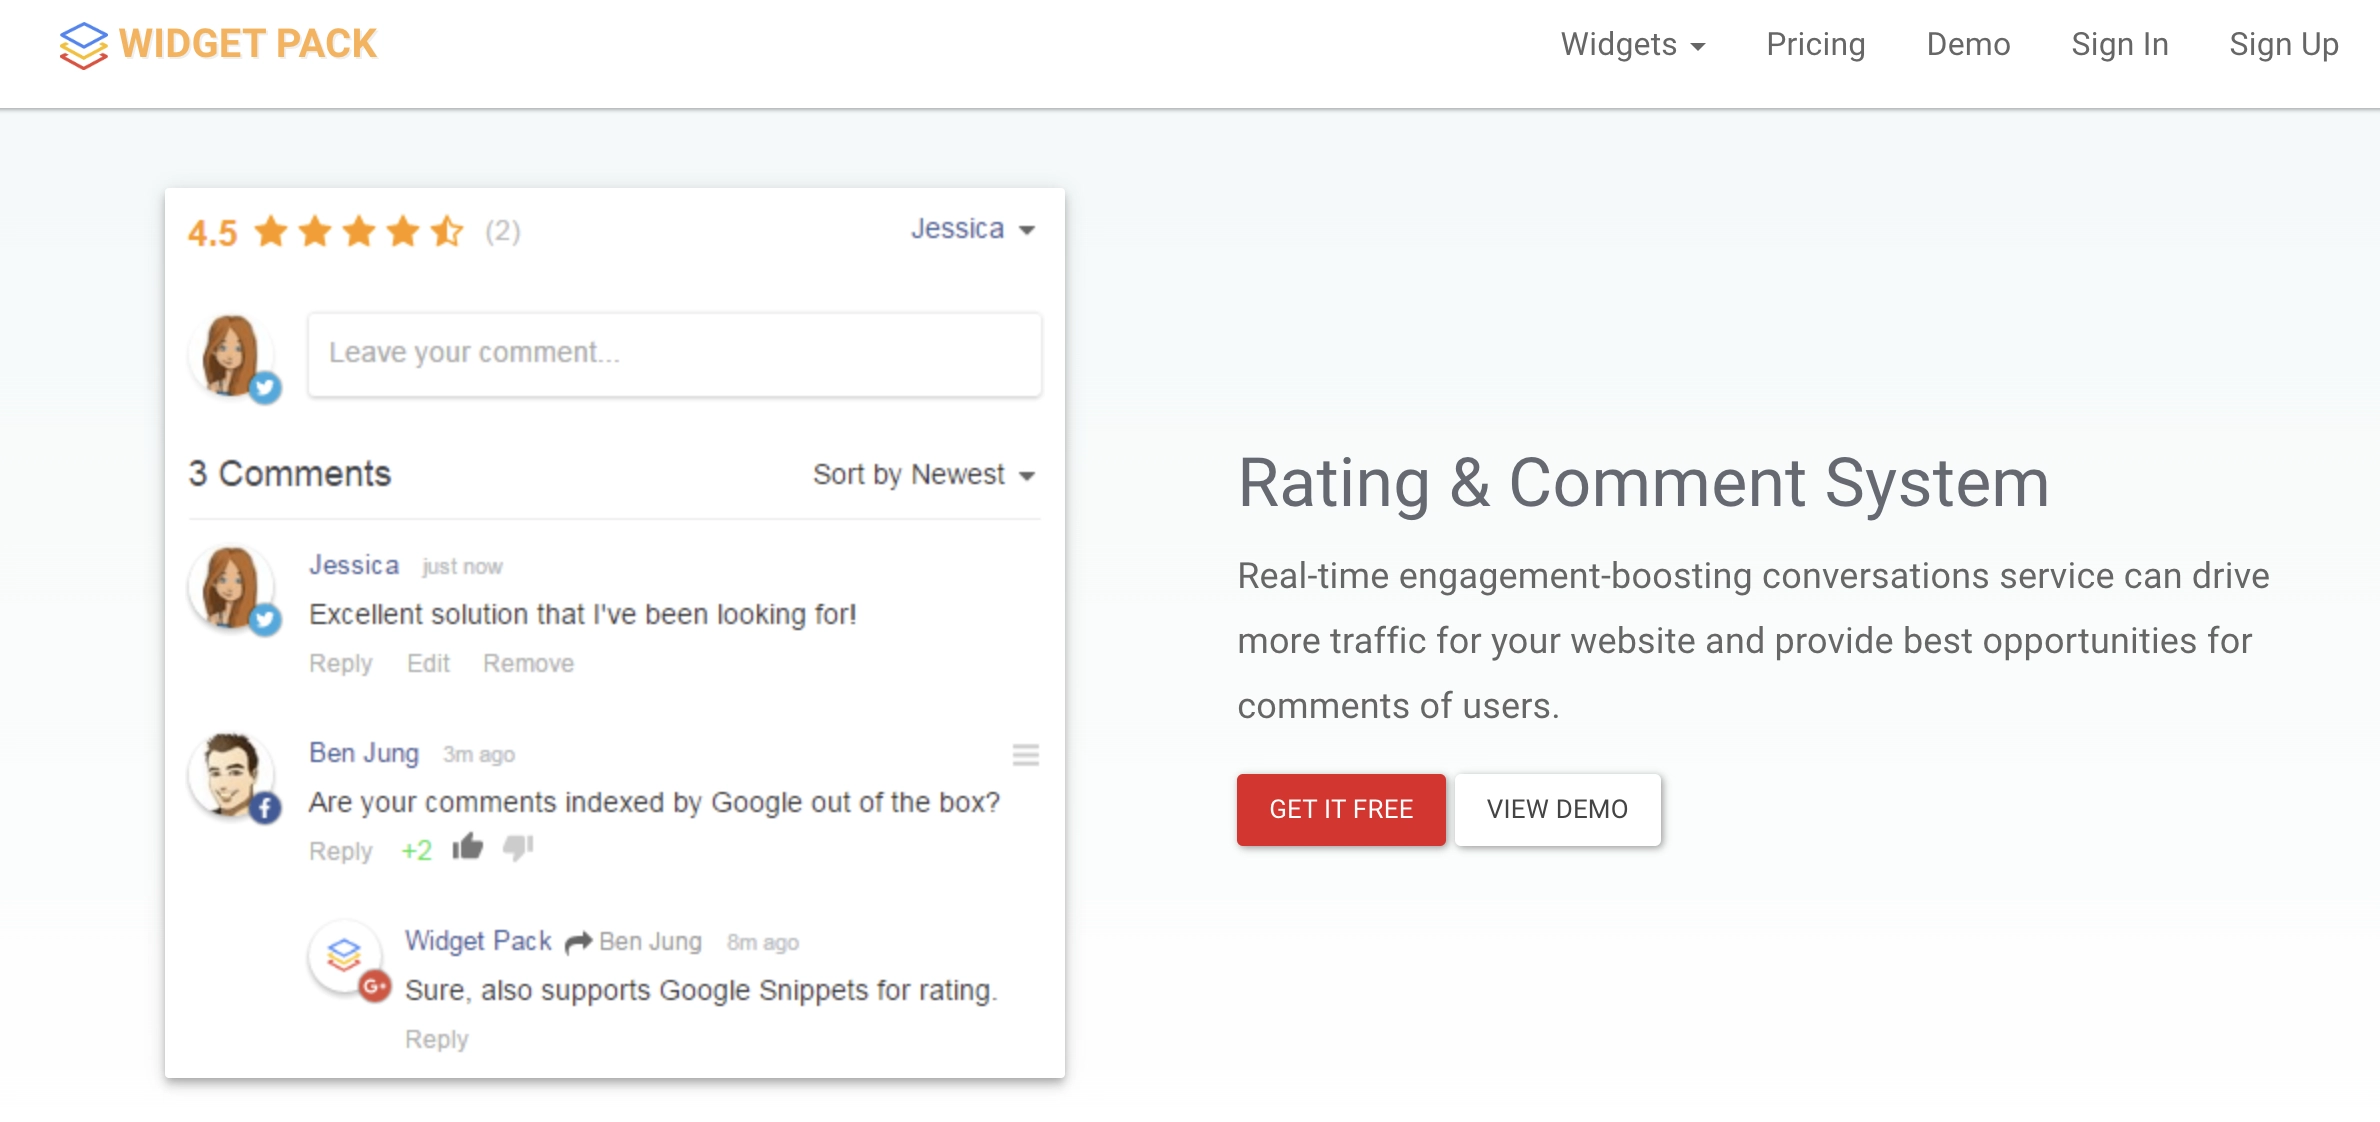Image resolution: width=2380 pixels, height=1122 pixels.
Task: Click the Widget Pack author name link
Action: coord(478,941)
